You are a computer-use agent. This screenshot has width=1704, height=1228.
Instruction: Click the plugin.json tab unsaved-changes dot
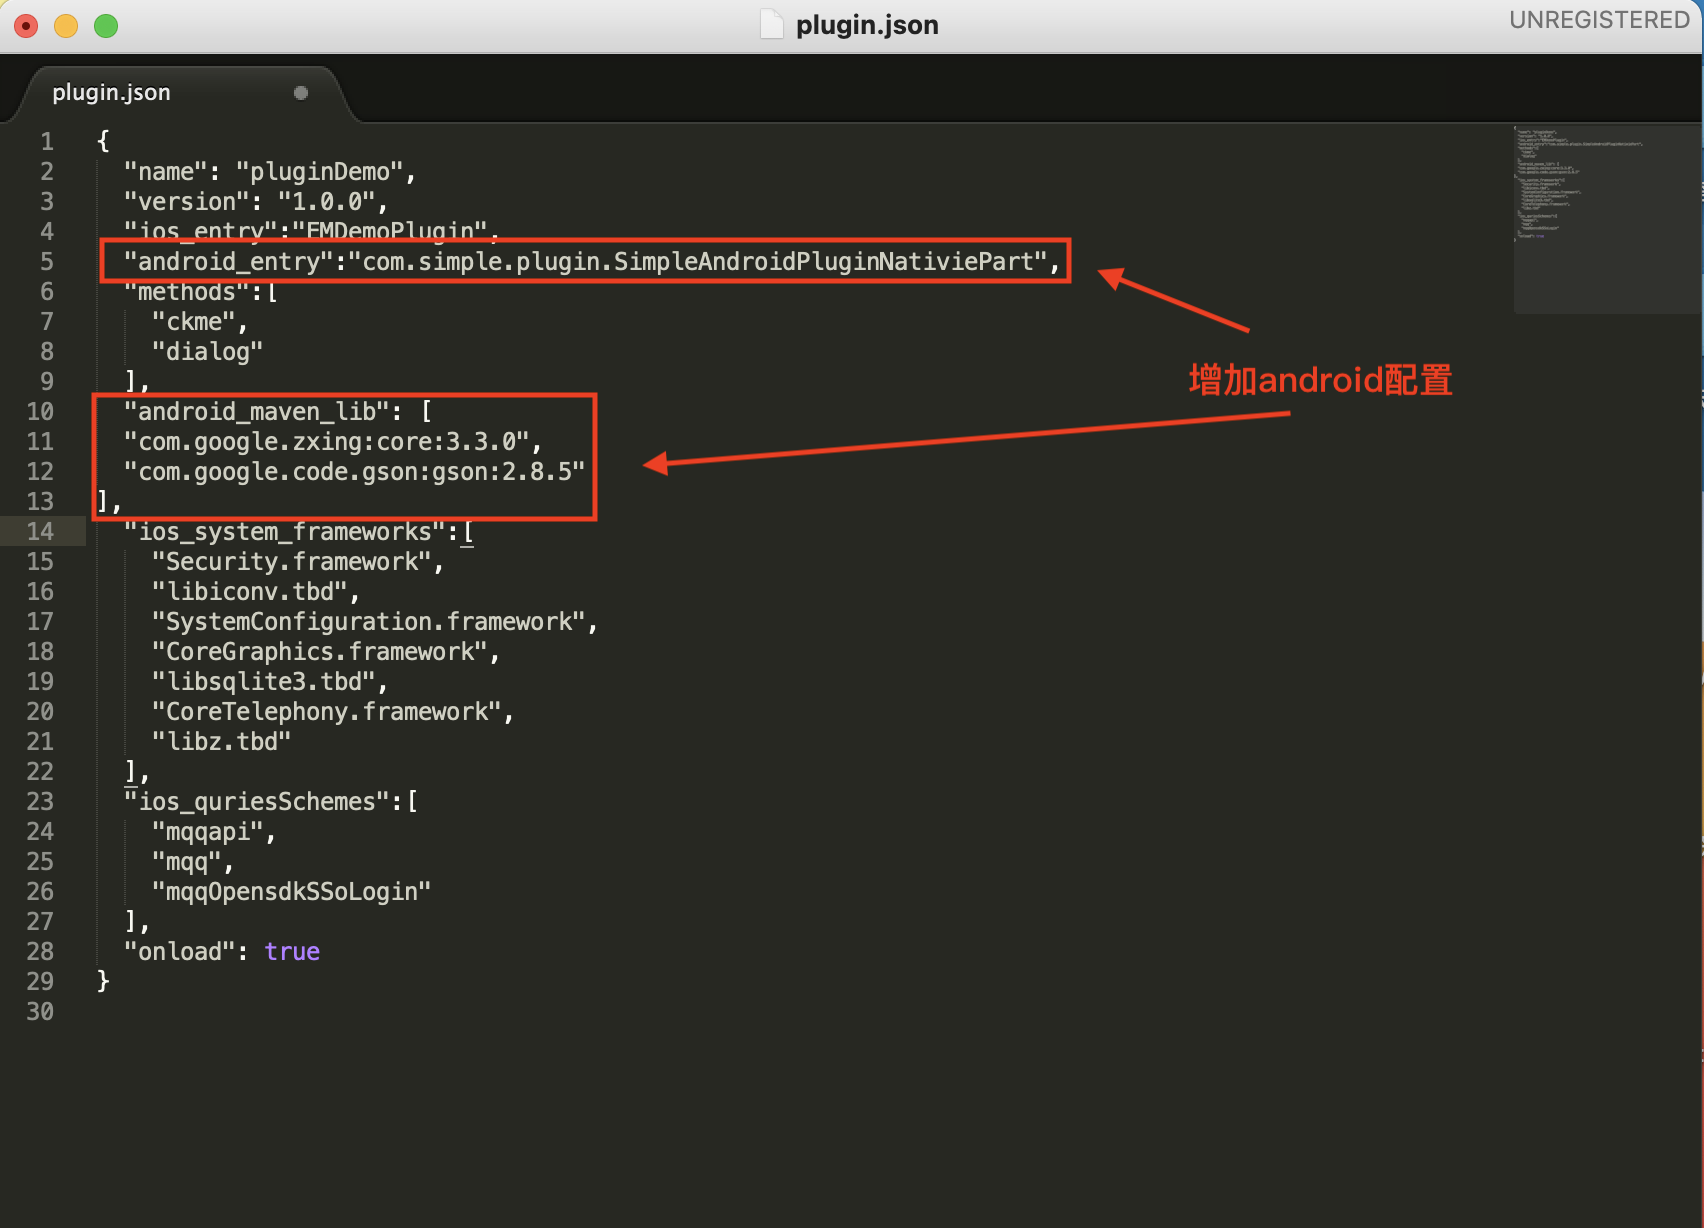click(301, 93)
